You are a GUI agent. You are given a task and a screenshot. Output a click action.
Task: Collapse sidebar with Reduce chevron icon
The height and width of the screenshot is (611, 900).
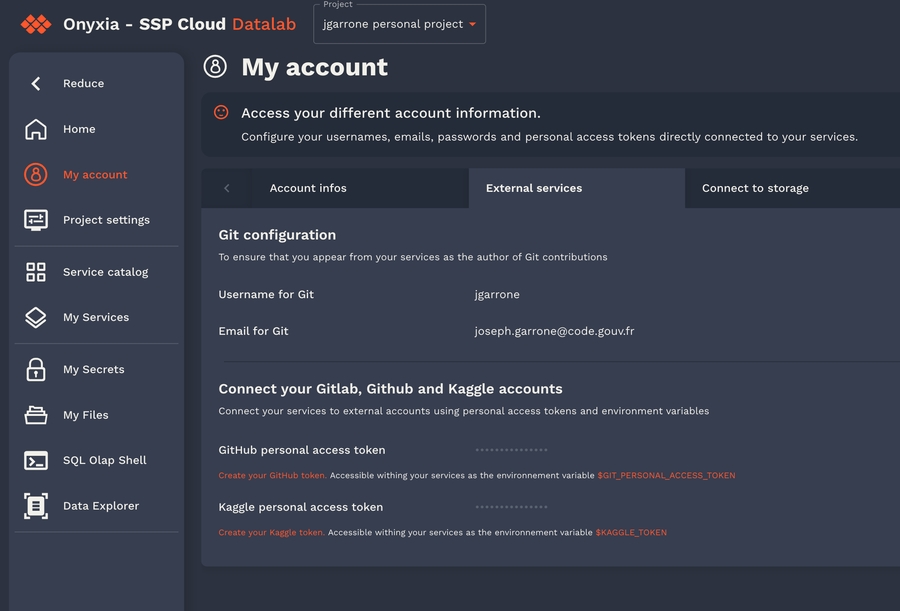(x=36, y=84)
